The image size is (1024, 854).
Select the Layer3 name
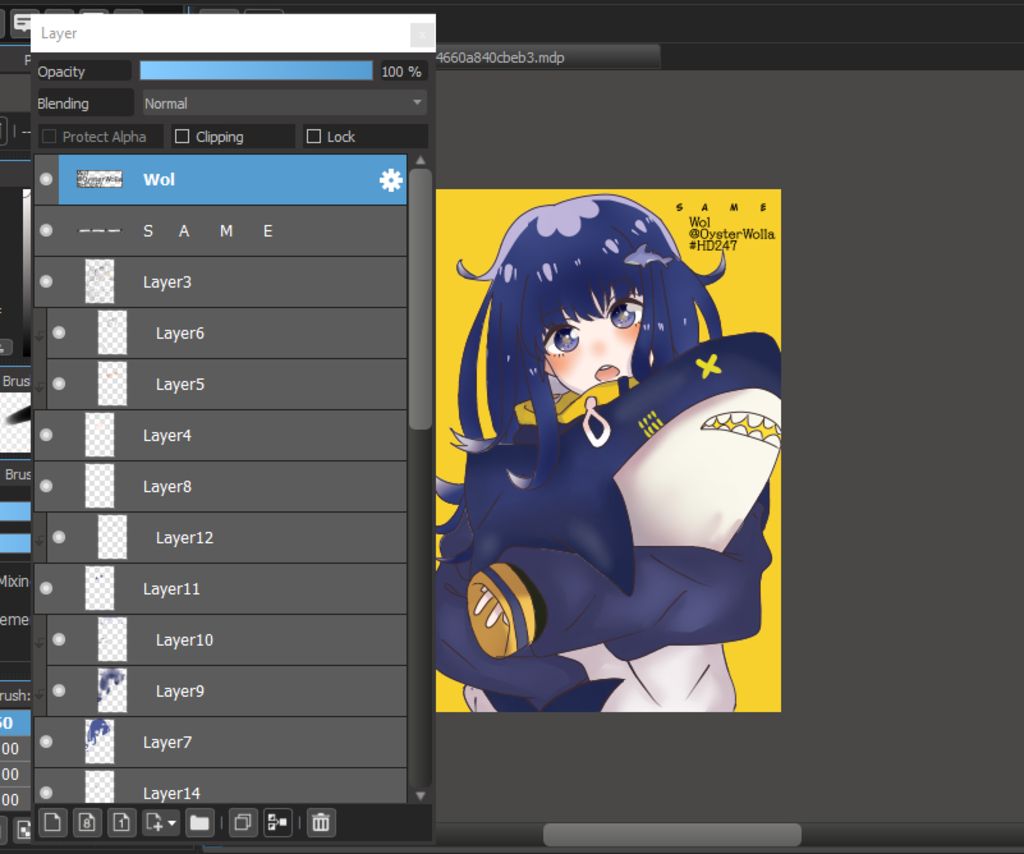tap(167, 282)
